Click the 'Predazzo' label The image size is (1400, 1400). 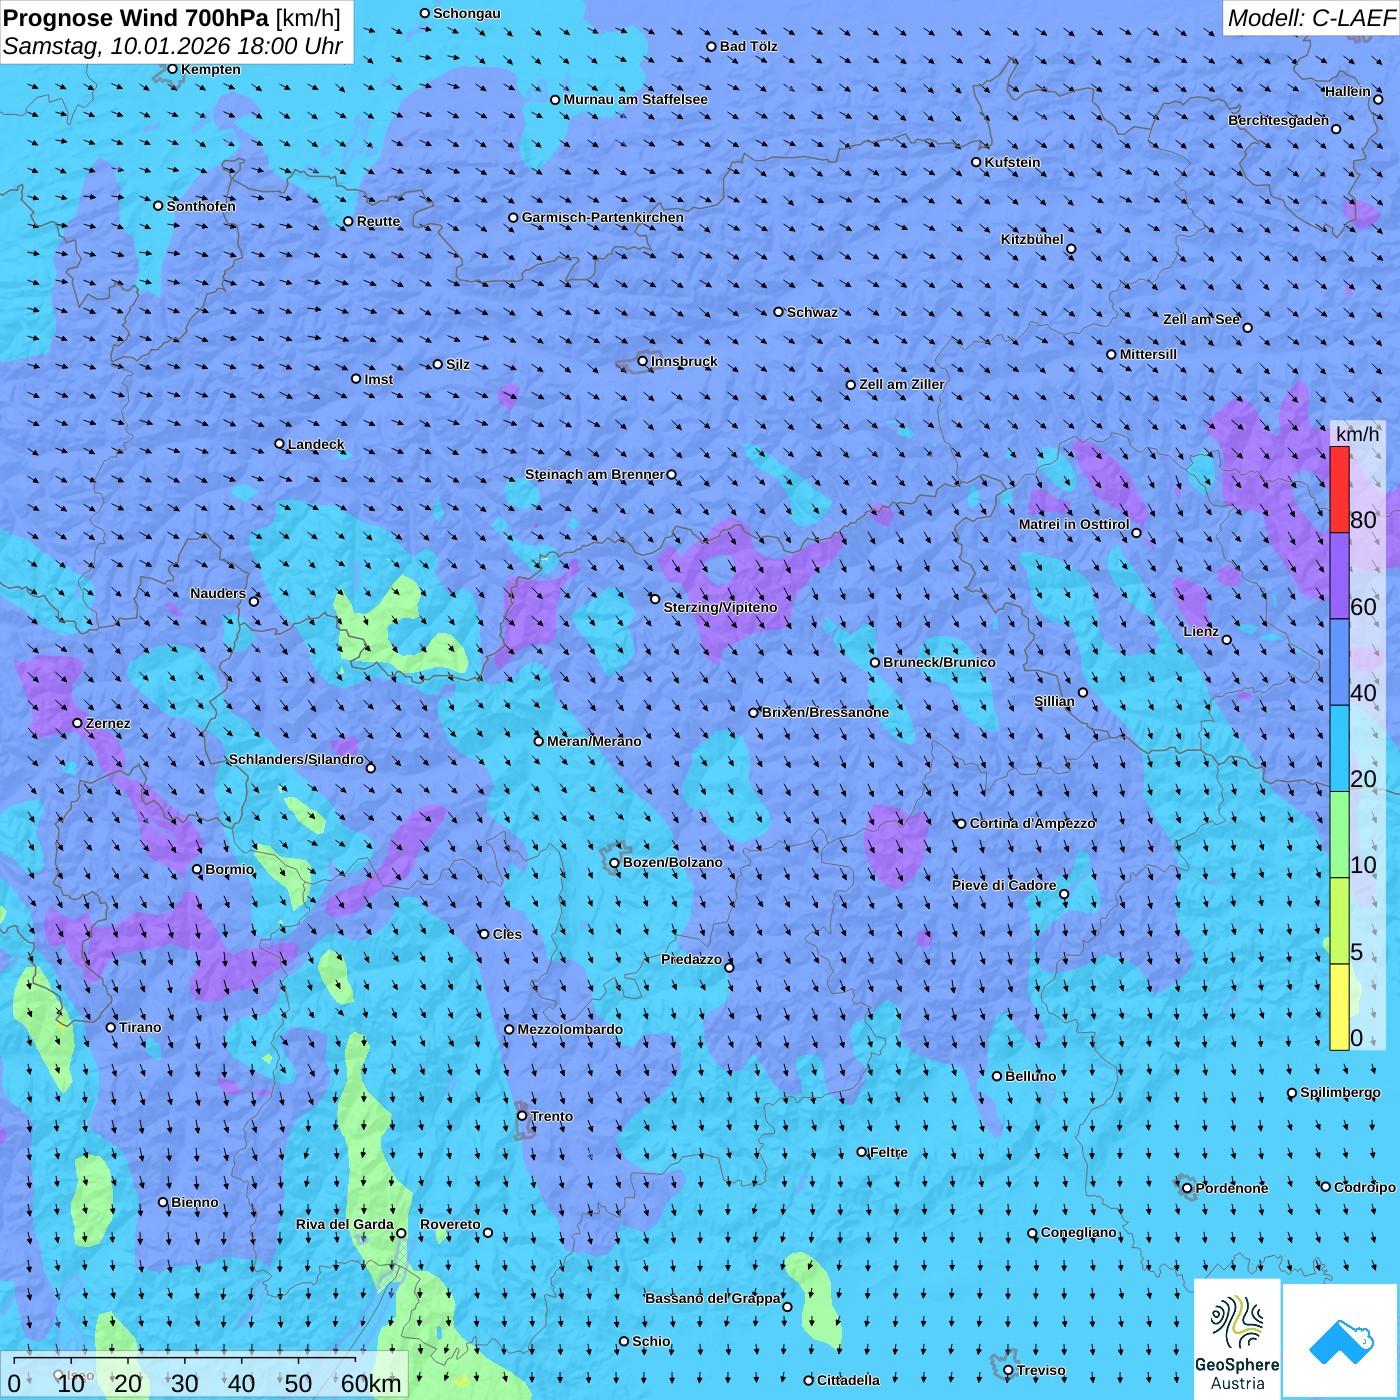pos(691,959)
